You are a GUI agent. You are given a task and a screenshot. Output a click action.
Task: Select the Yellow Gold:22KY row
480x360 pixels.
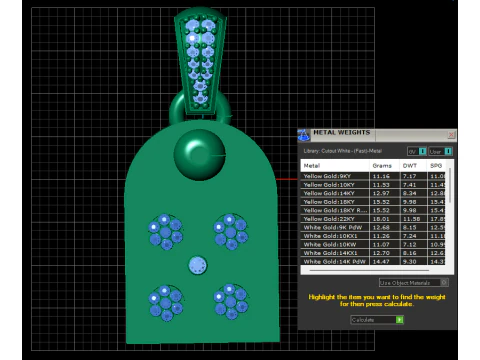click(x=373, y=219)
